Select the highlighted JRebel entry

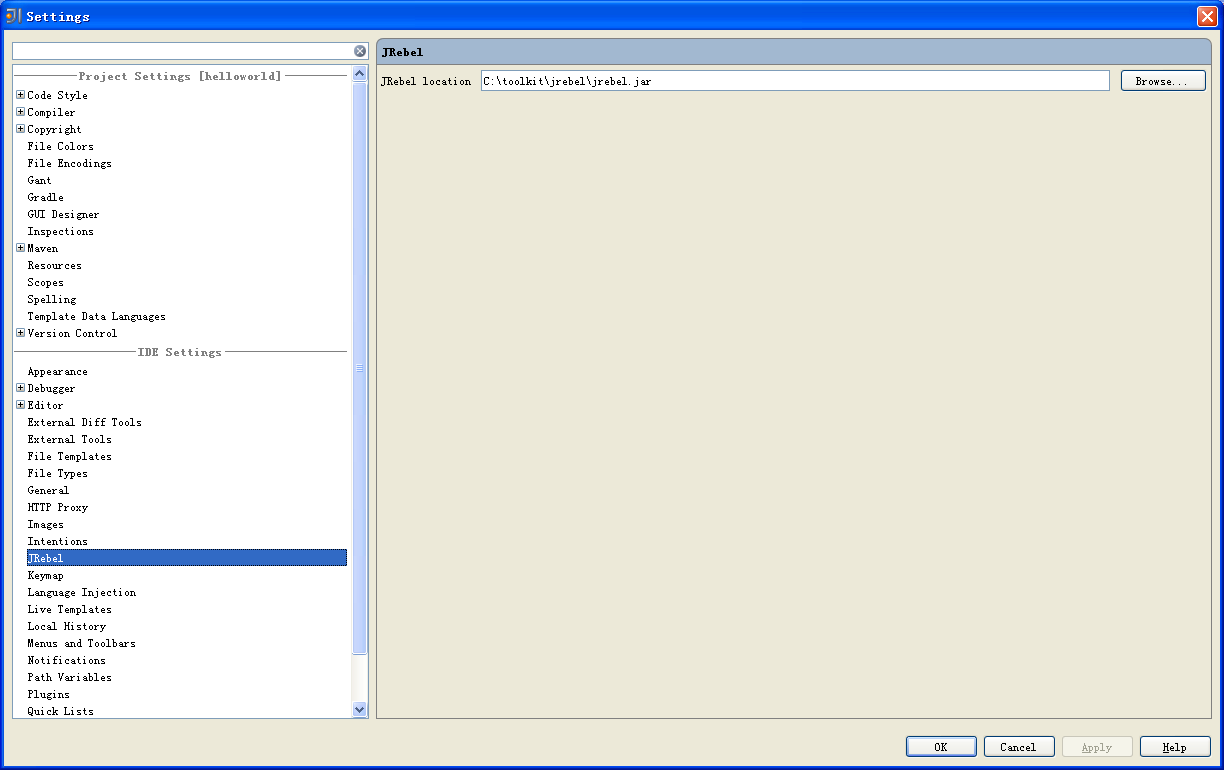click(x=187, y=558)
